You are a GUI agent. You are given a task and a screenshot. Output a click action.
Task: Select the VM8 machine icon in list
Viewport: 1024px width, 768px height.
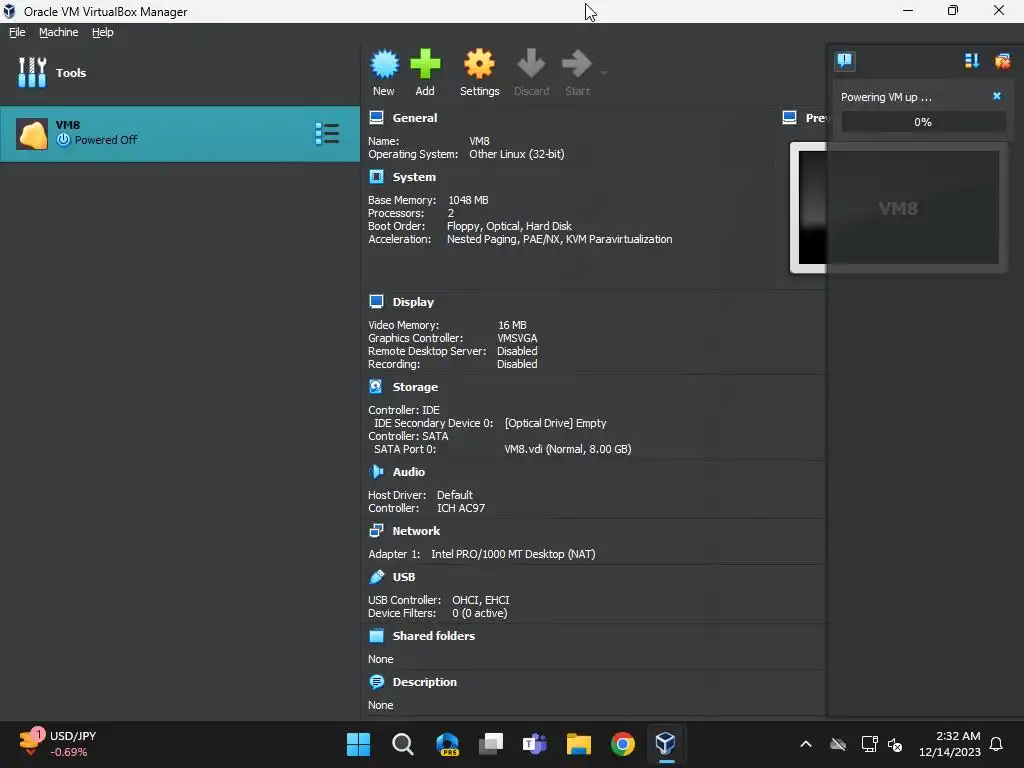coord(31,134)
